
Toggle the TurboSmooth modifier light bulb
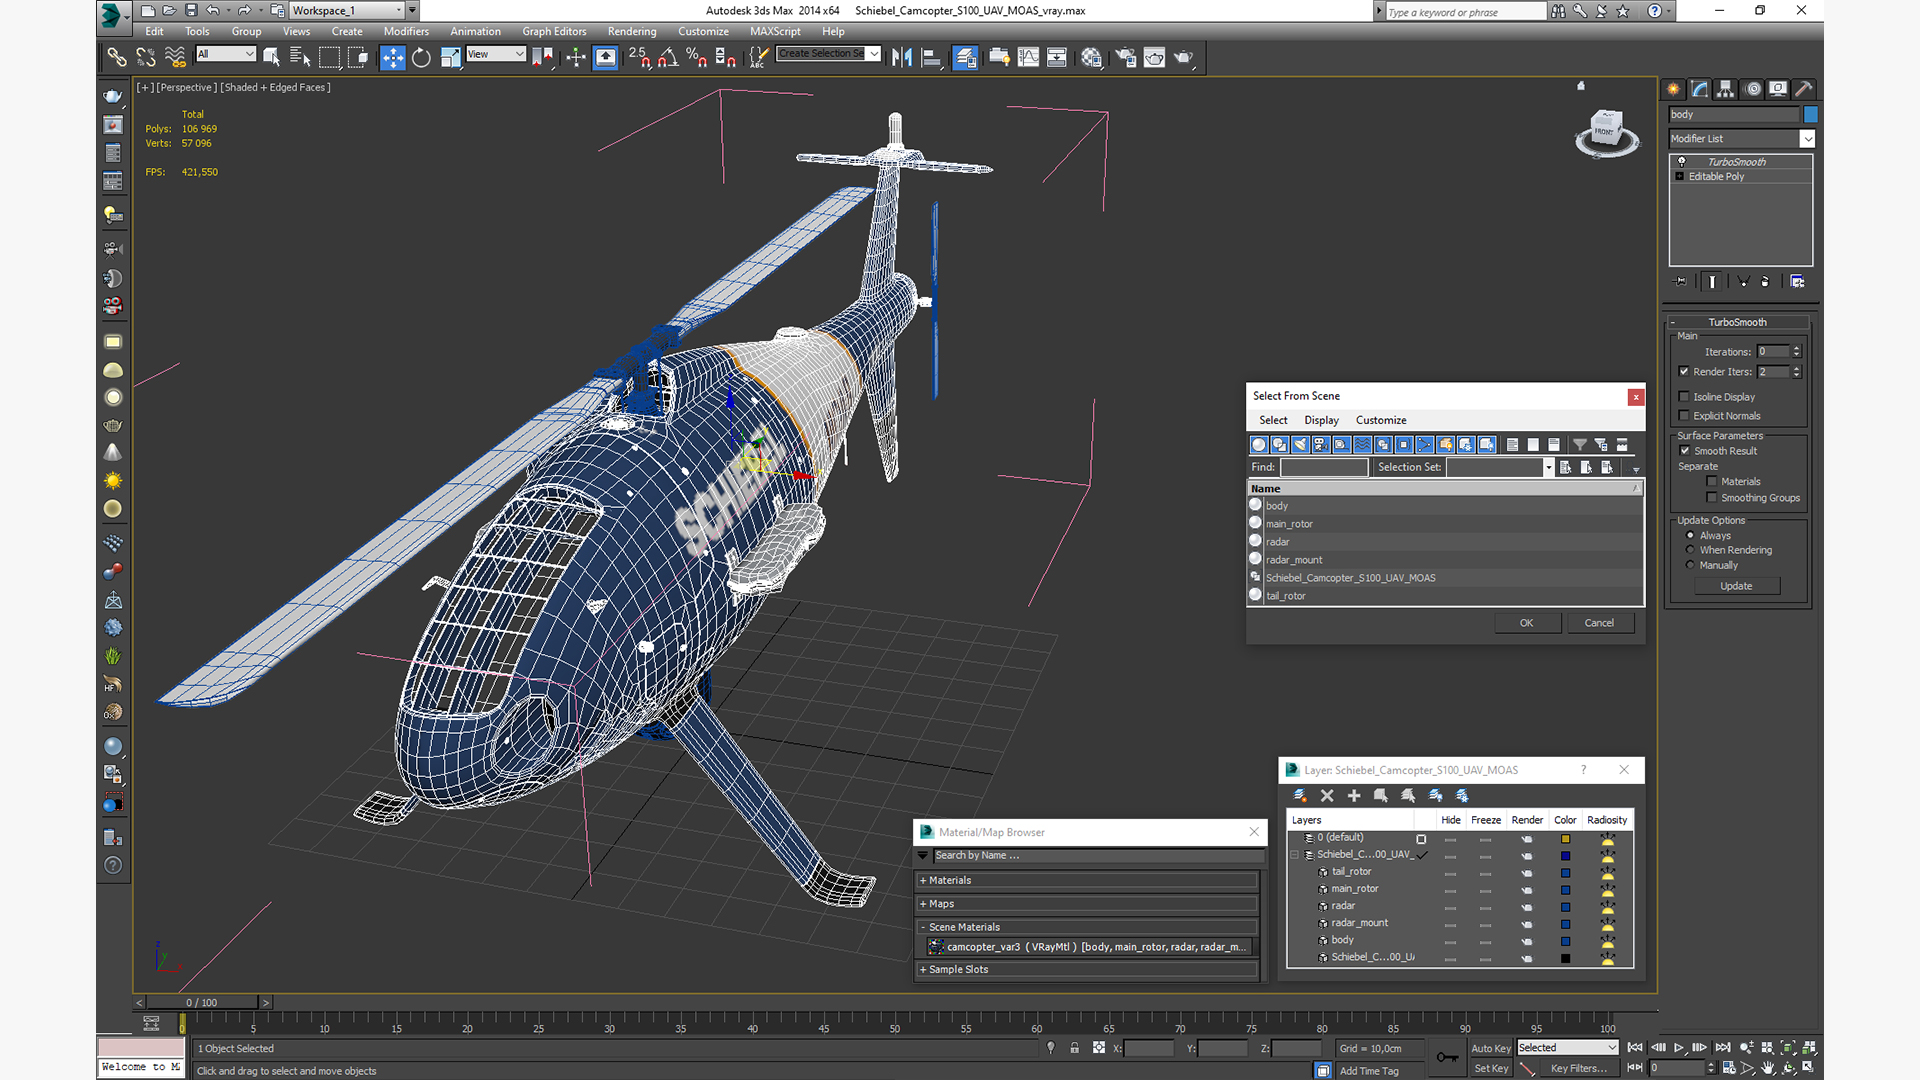(1682, 162)
